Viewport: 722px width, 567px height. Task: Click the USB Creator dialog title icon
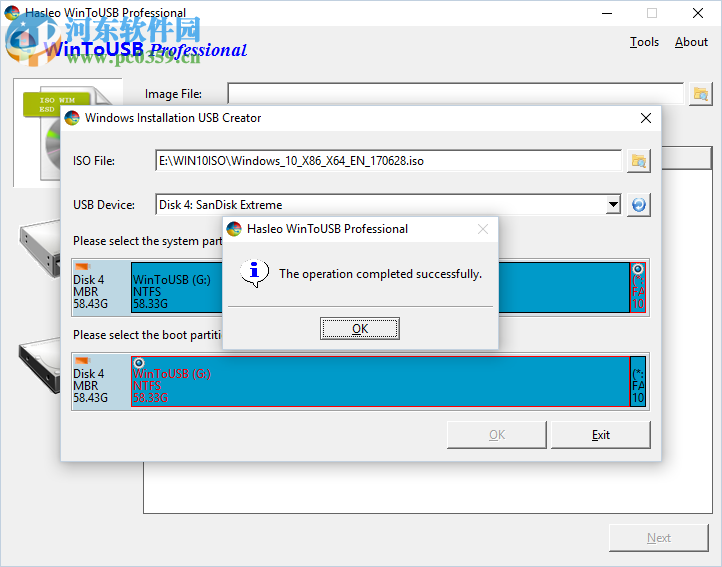72,118
